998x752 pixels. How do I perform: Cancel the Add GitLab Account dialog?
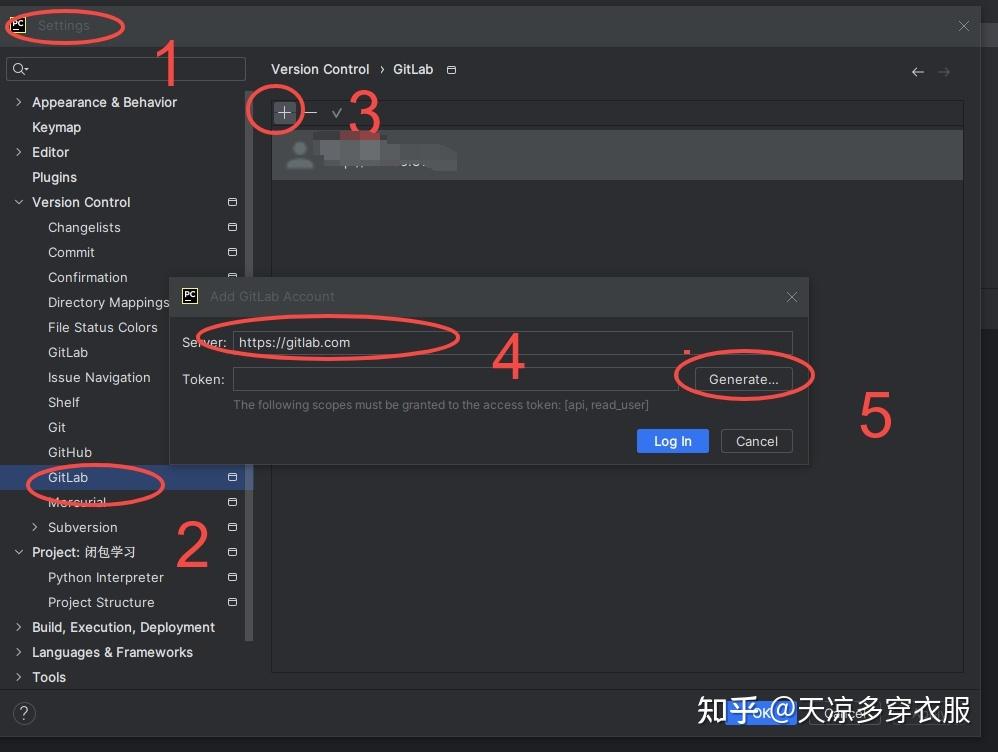click(756, 441)
